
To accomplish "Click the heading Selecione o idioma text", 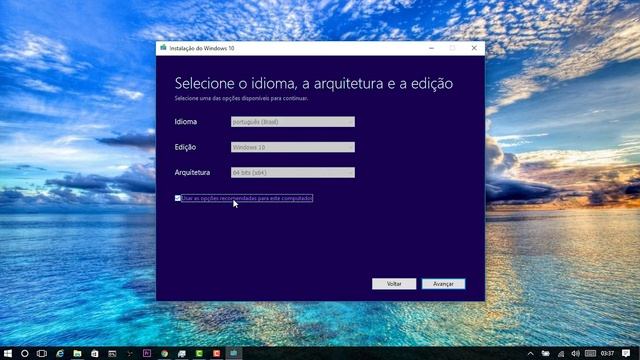I will click(x=313, y=84).
